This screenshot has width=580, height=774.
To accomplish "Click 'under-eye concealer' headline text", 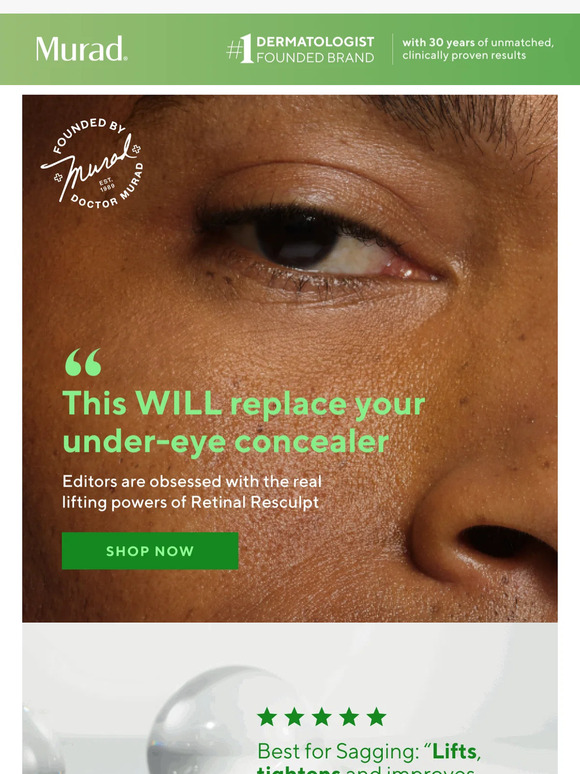I will (226, 442).
